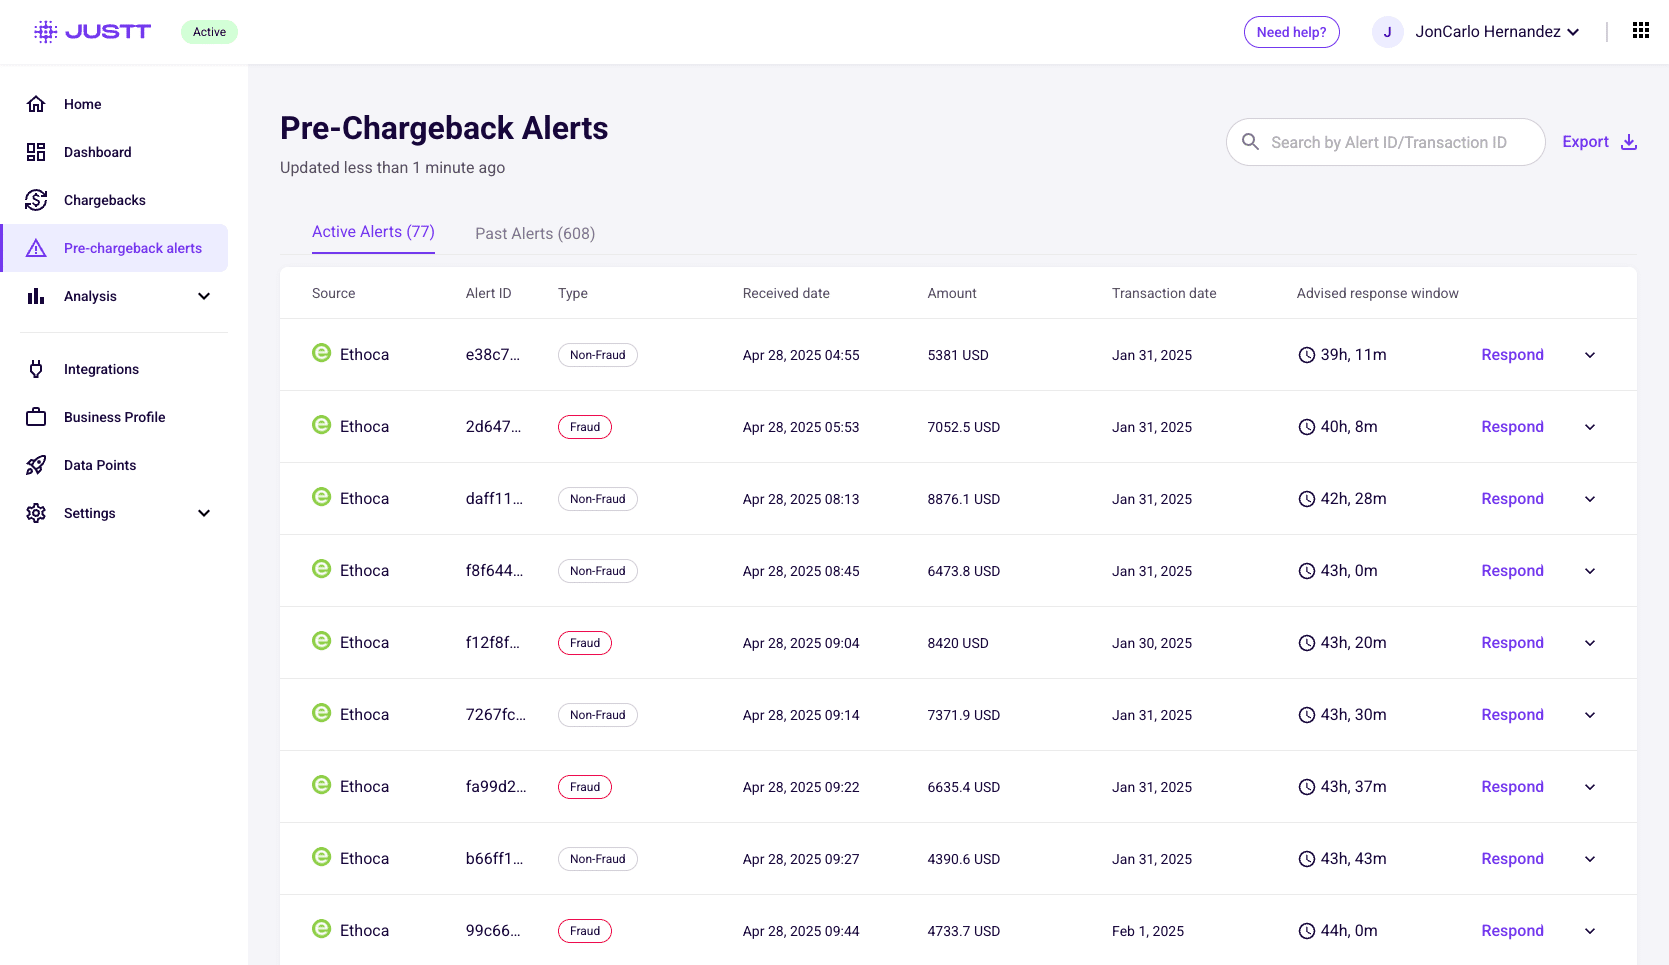Click the Fraud tag on alert 2d647

[585, 427]
